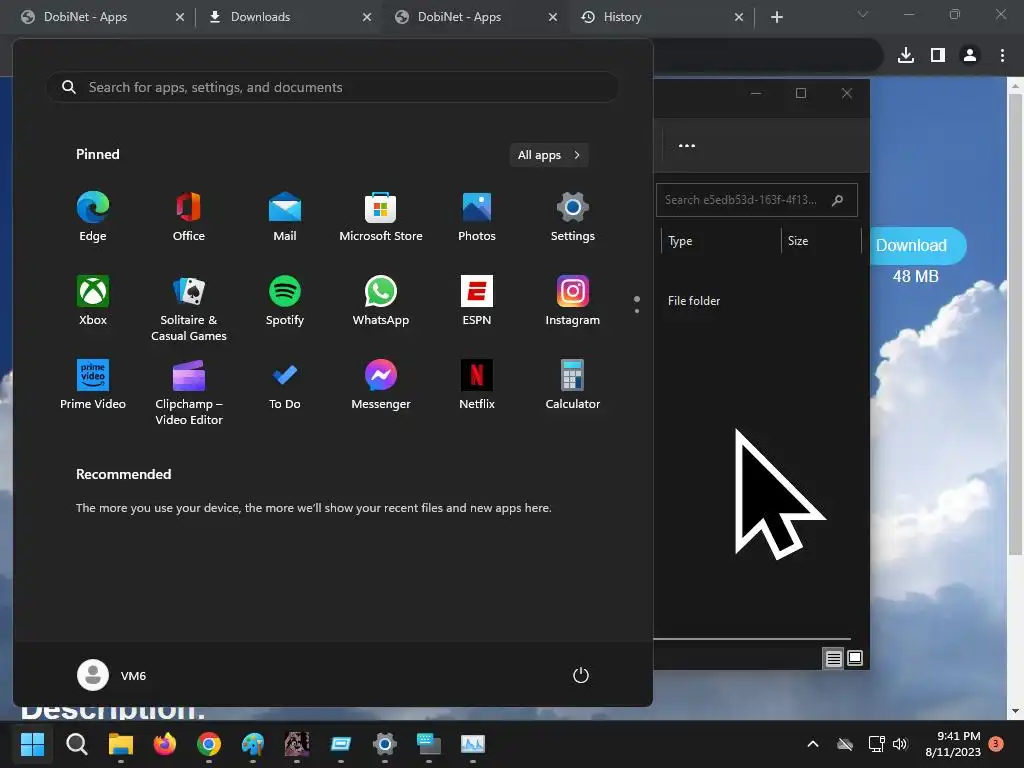Open the volume control in tray
Viewport: 1024px width, 768px height.
tap(900, 744)
